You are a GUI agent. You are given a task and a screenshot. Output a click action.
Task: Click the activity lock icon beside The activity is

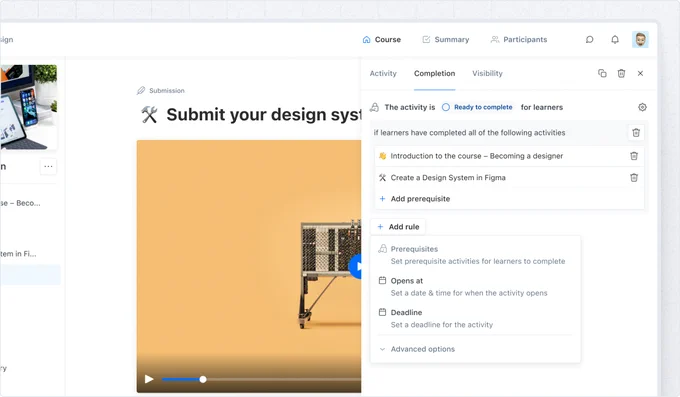point(374,107)
